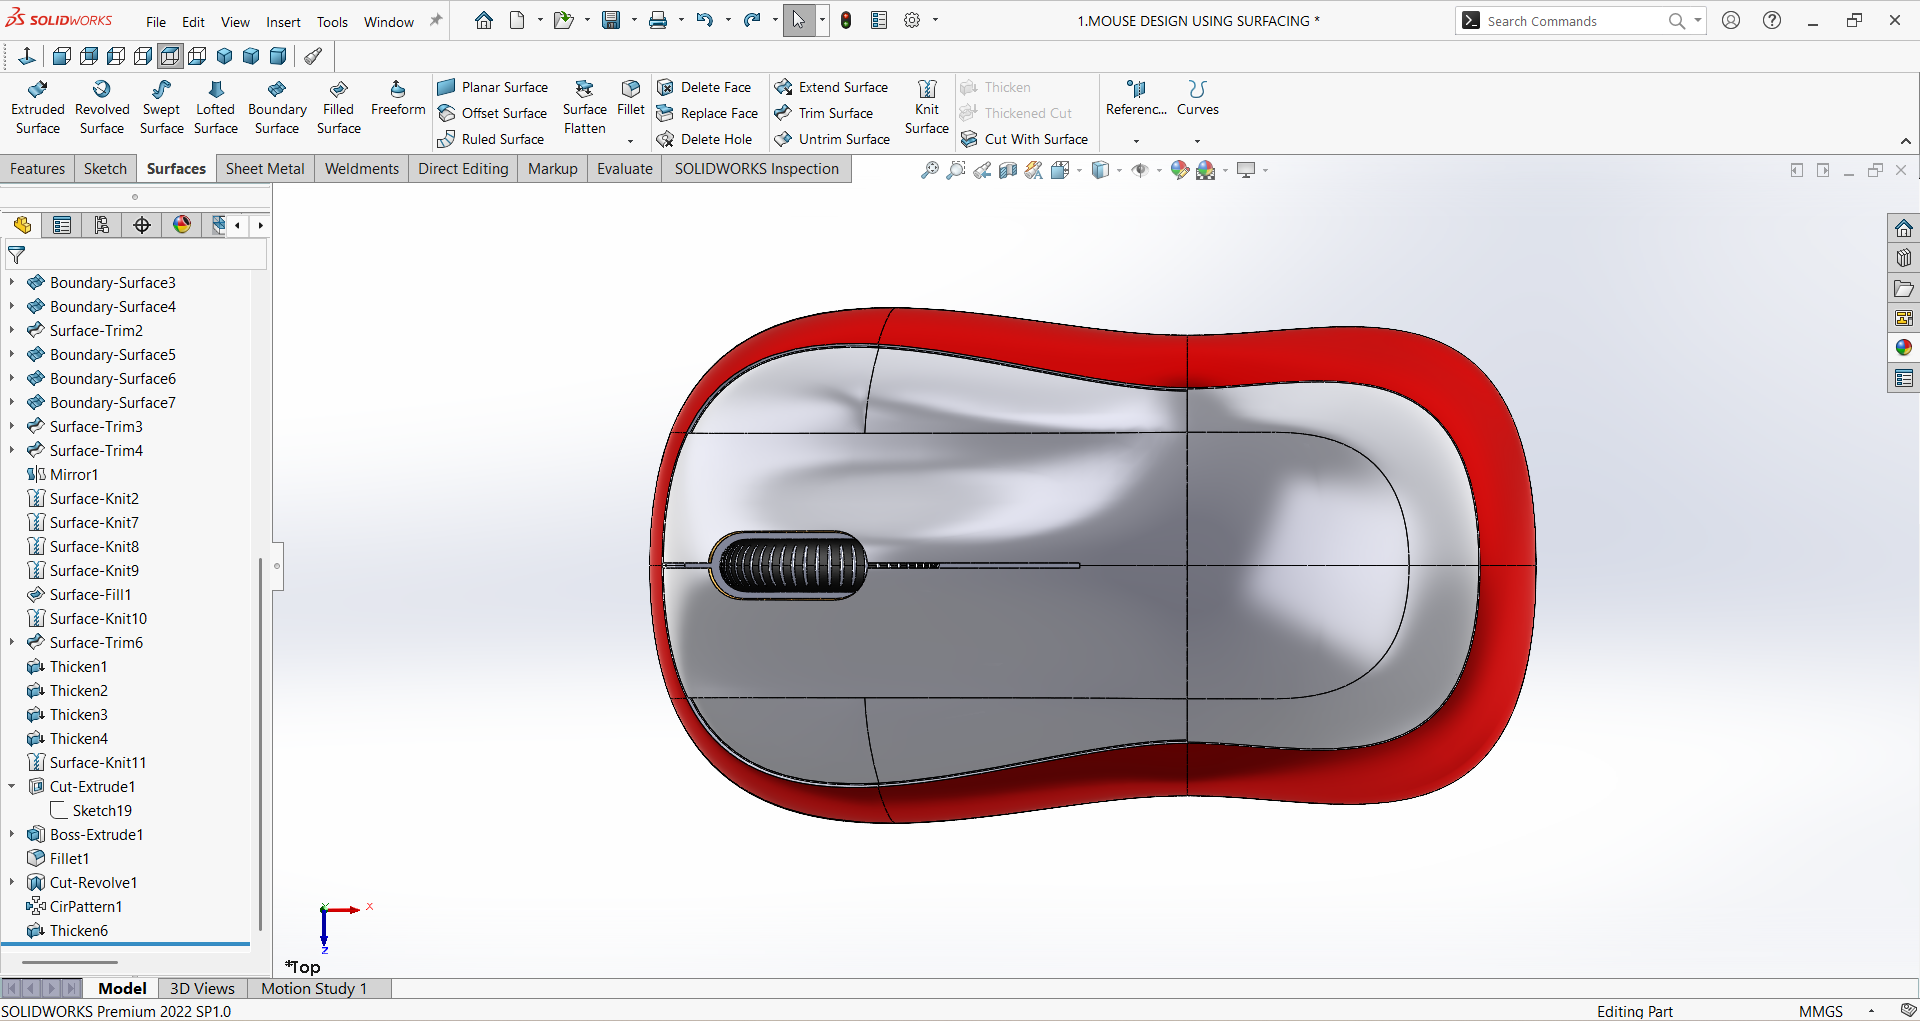Choose the Trim Surface tool
This screenshot has width=1920, height=1021.
click(824, 113)
